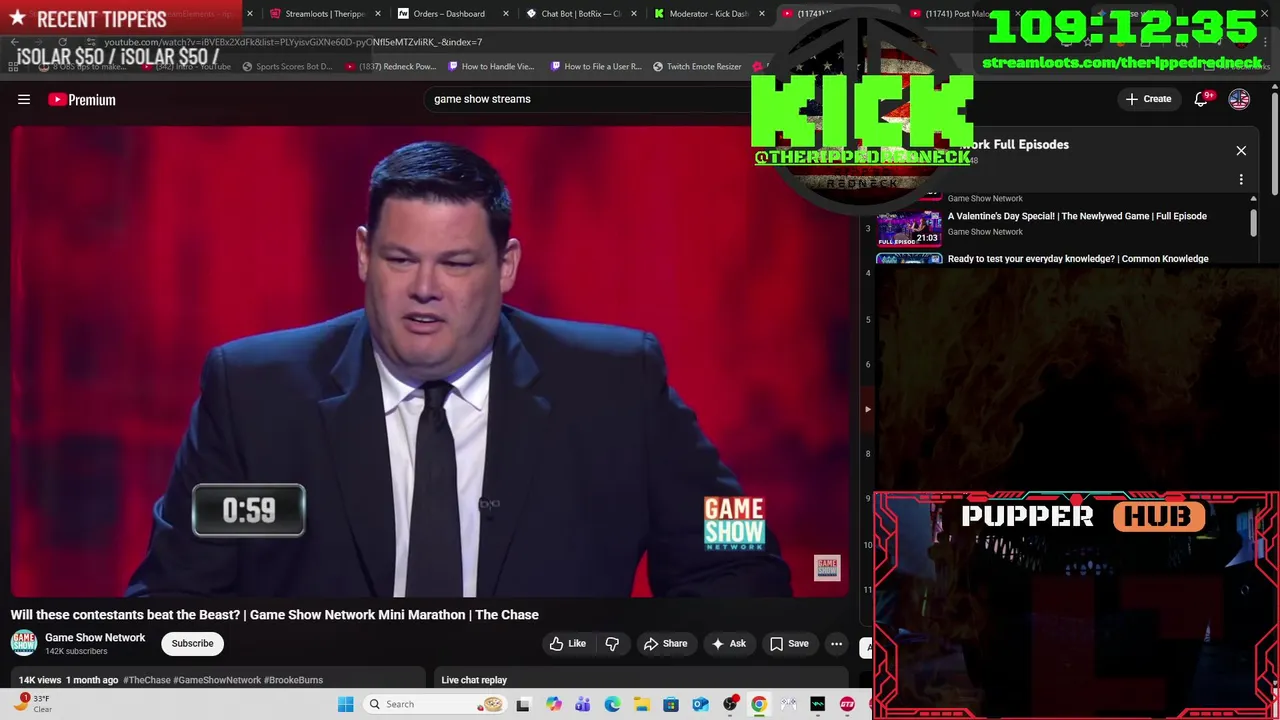
Task: Open YouTube notifications bell
Action: click(1201, 99)
